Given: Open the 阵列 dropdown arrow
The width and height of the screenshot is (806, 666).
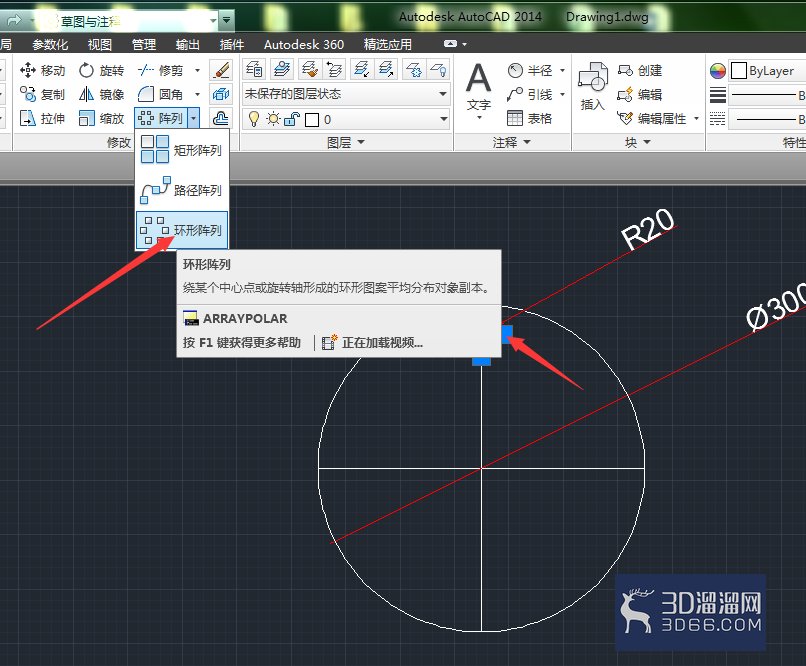Looking at the screenshot, I should coord(193,118).
